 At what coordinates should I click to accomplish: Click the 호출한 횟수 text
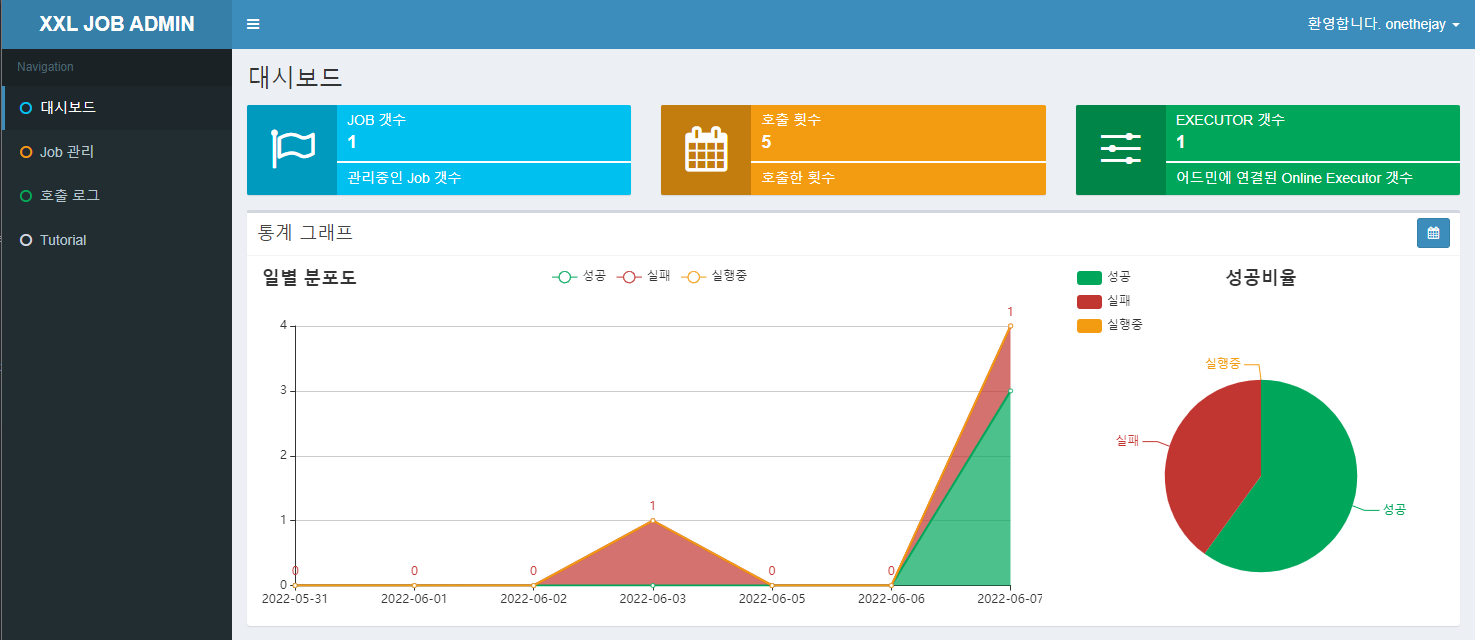[798, 178]
